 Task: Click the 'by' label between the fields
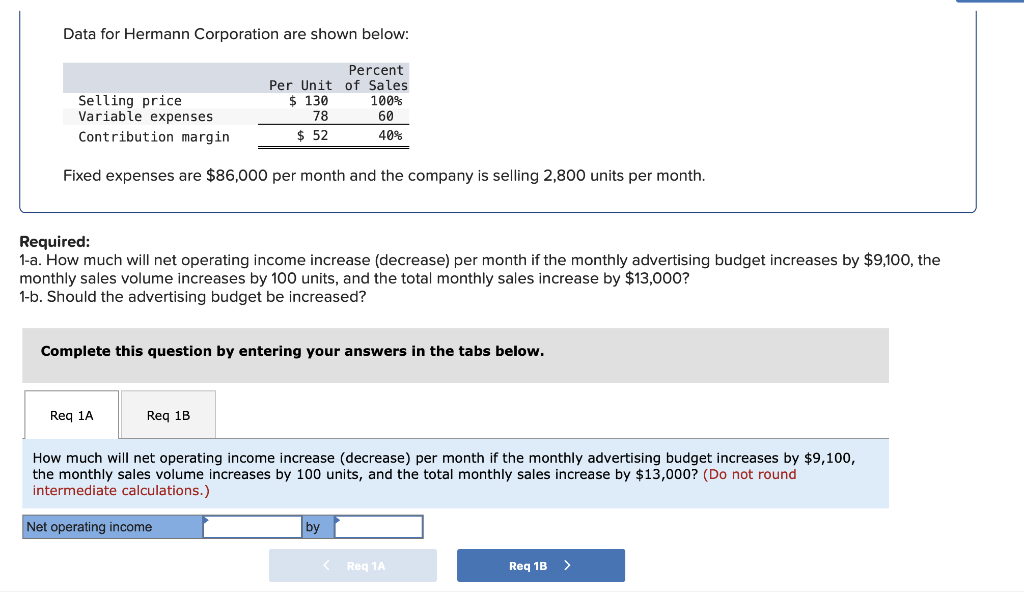point(316,526)
